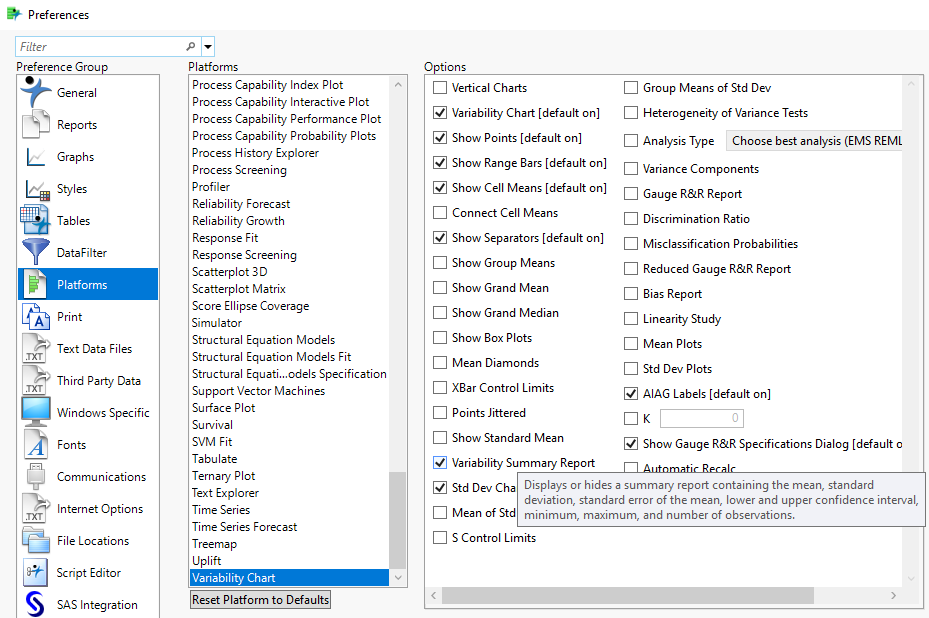Open the Graphs preference icon

[x=37, y=157]
